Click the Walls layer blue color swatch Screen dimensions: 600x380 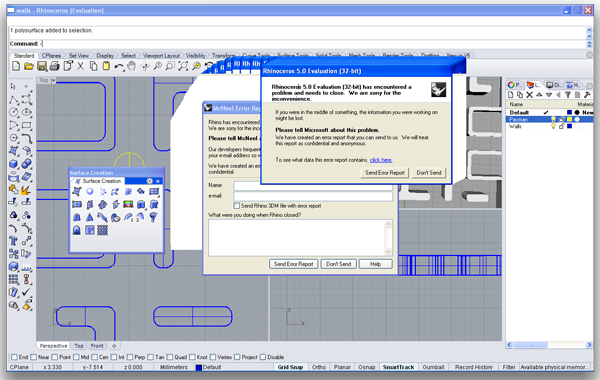(x=569, y=126)
